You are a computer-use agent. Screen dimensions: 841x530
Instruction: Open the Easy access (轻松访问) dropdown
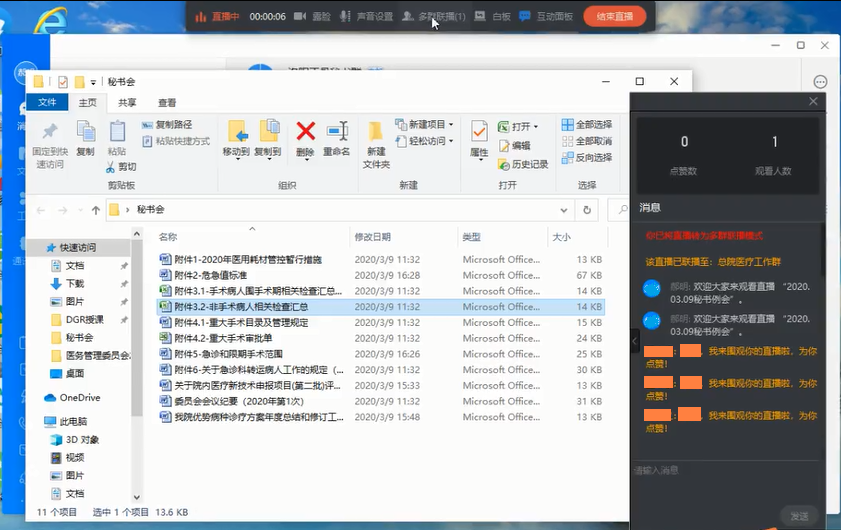pyautogui.click(x=425, y=141)
